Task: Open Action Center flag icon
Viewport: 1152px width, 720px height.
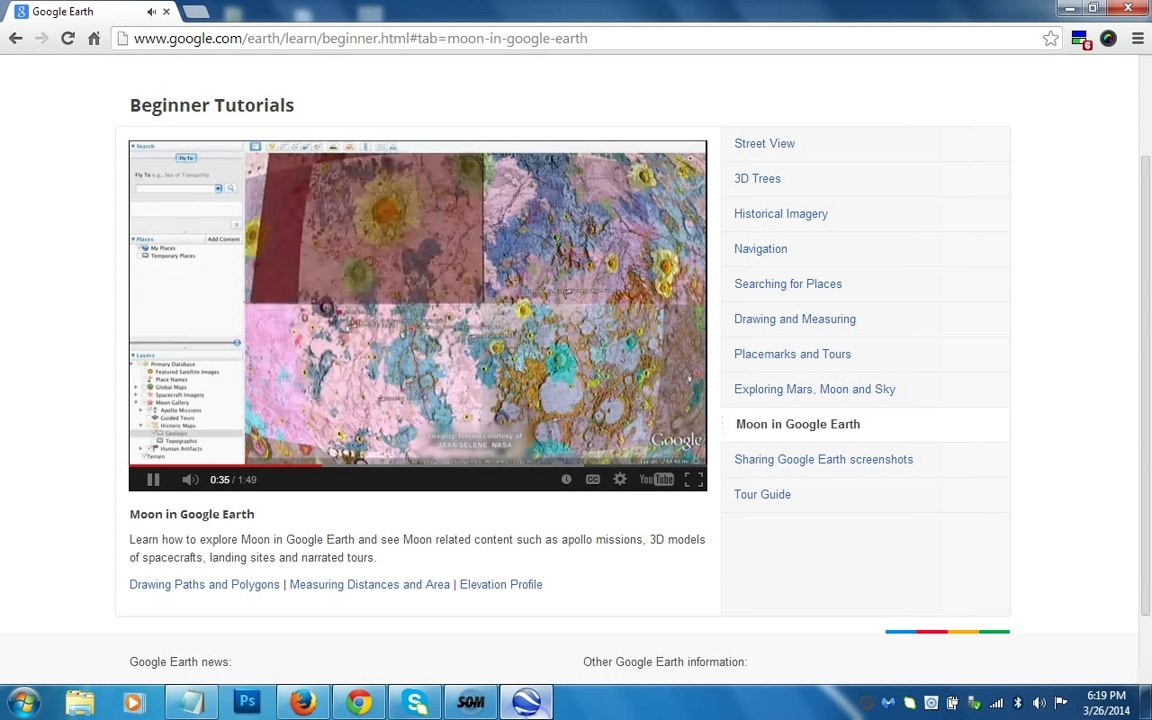Action: (1060, 703)
